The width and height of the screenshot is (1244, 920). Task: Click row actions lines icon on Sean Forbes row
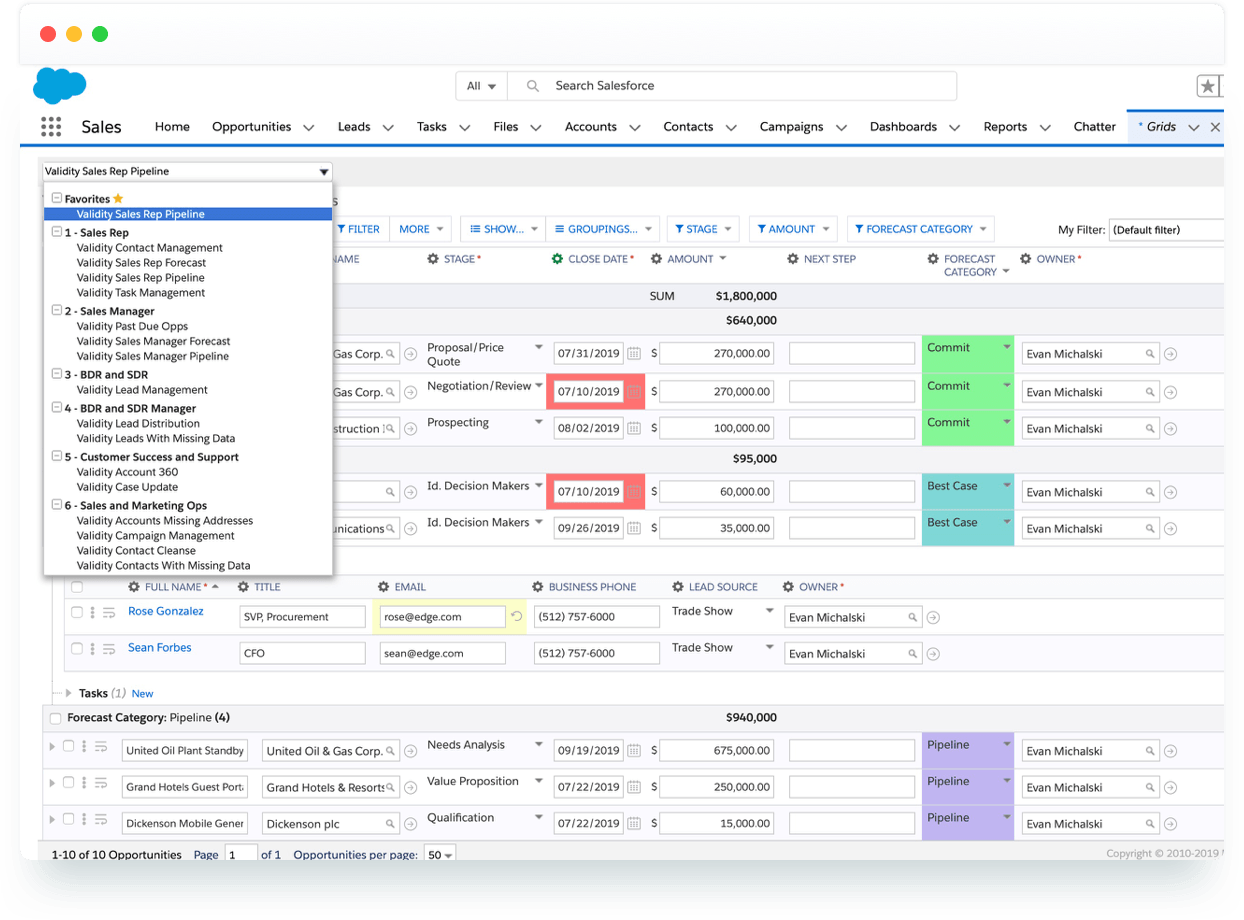(110, 649)
